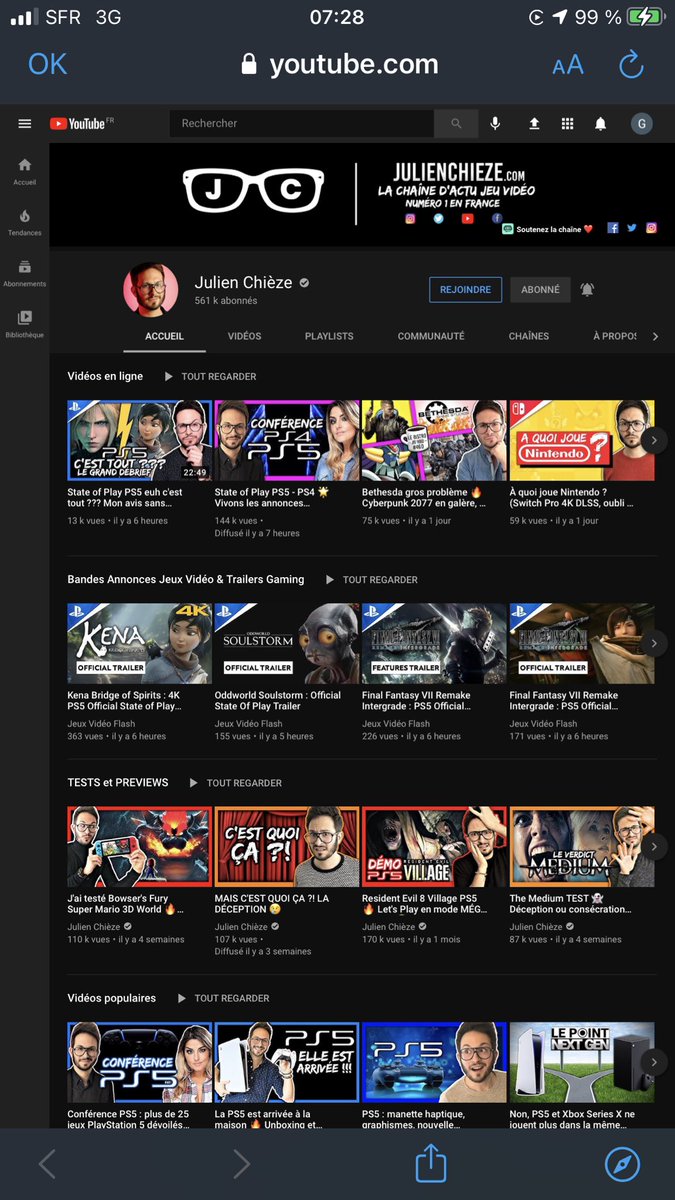The height and width of the screenshot is (1200, 675).
Task: Open Abonnements in the sidebar
Action: point(25,273)
